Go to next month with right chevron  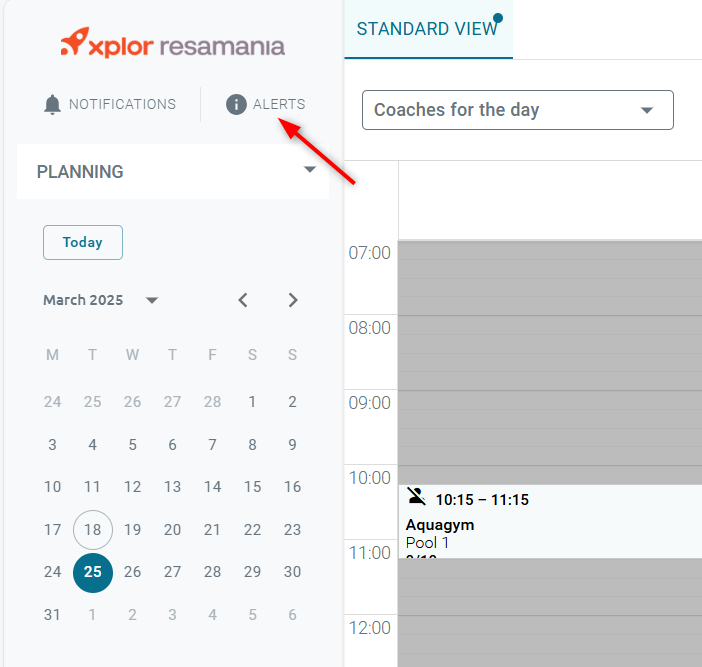293,300
